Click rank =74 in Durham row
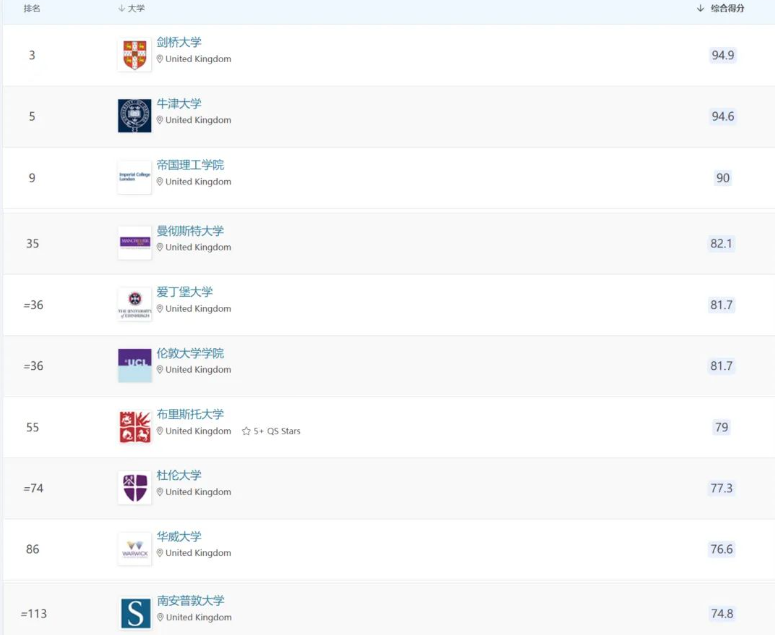775x635 pixels. [33, 488]
